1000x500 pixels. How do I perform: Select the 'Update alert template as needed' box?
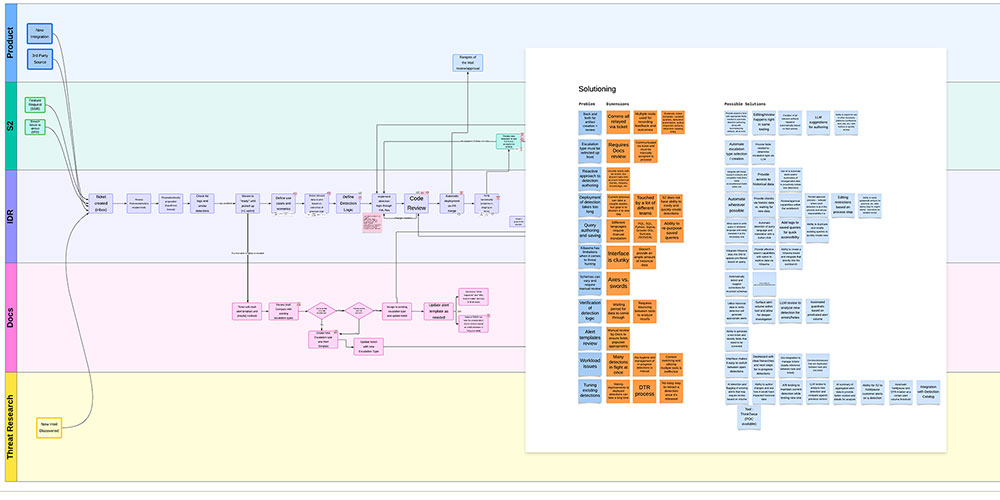439,311
